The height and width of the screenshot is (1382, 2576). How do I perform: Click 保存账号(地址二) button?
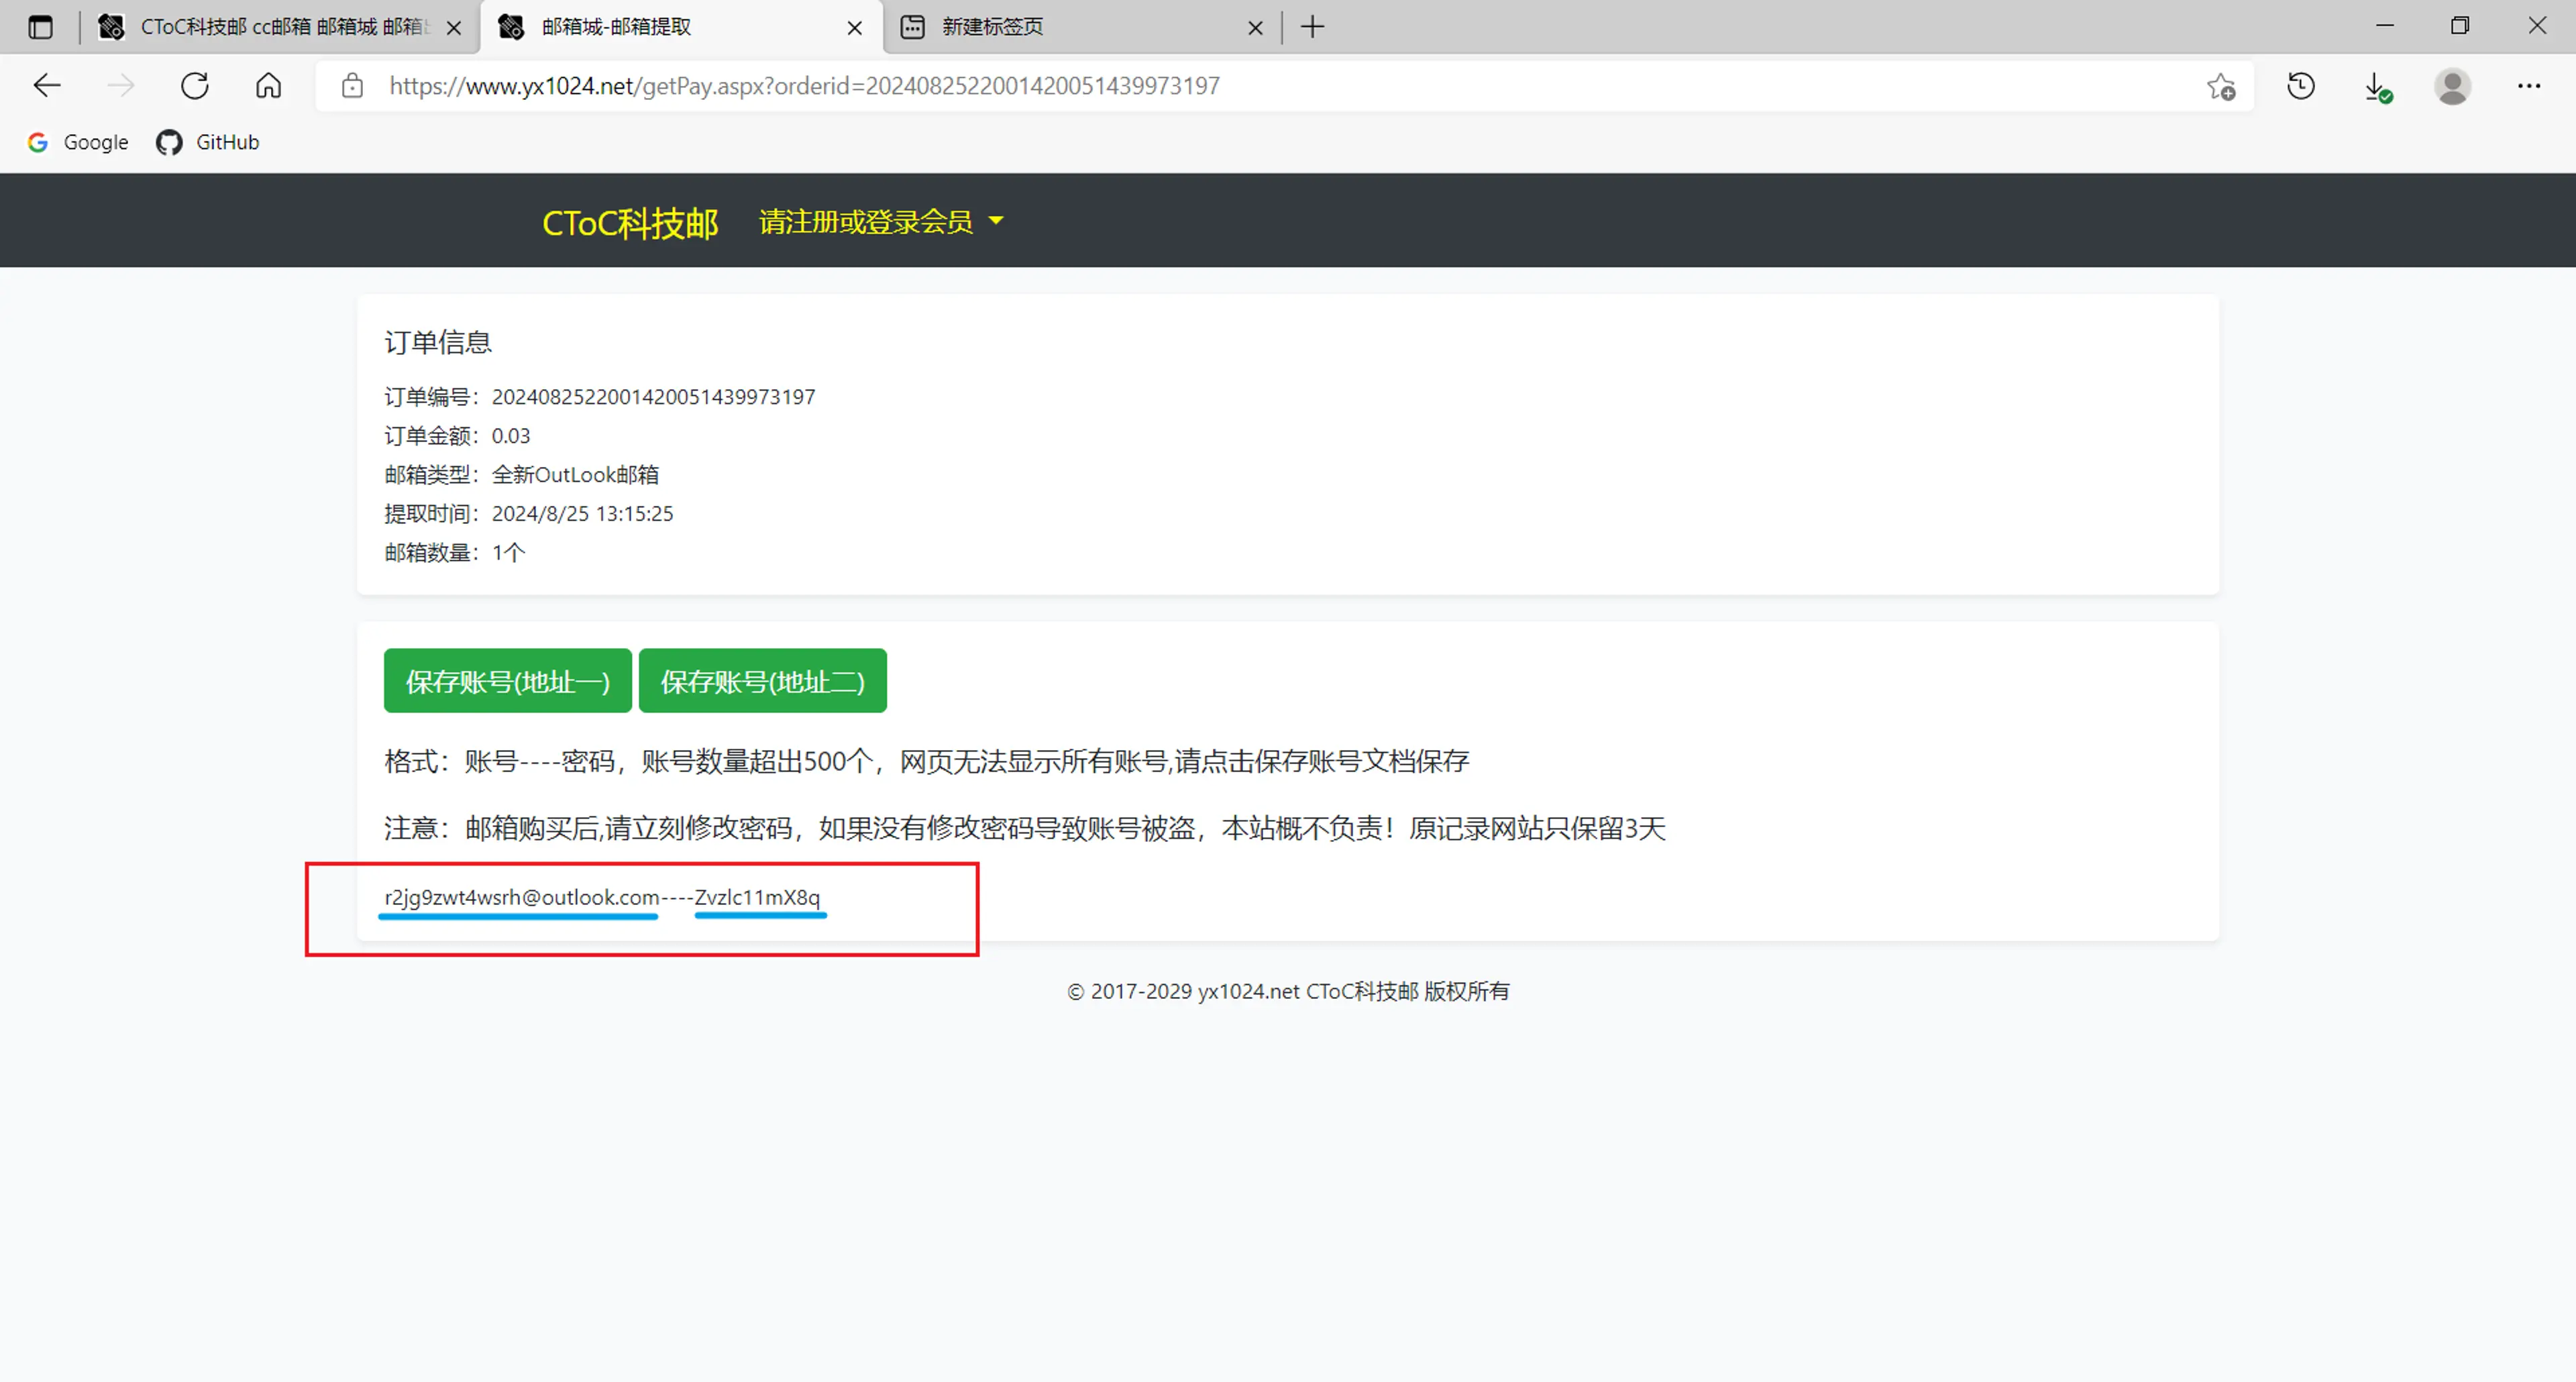click(762, 681)
